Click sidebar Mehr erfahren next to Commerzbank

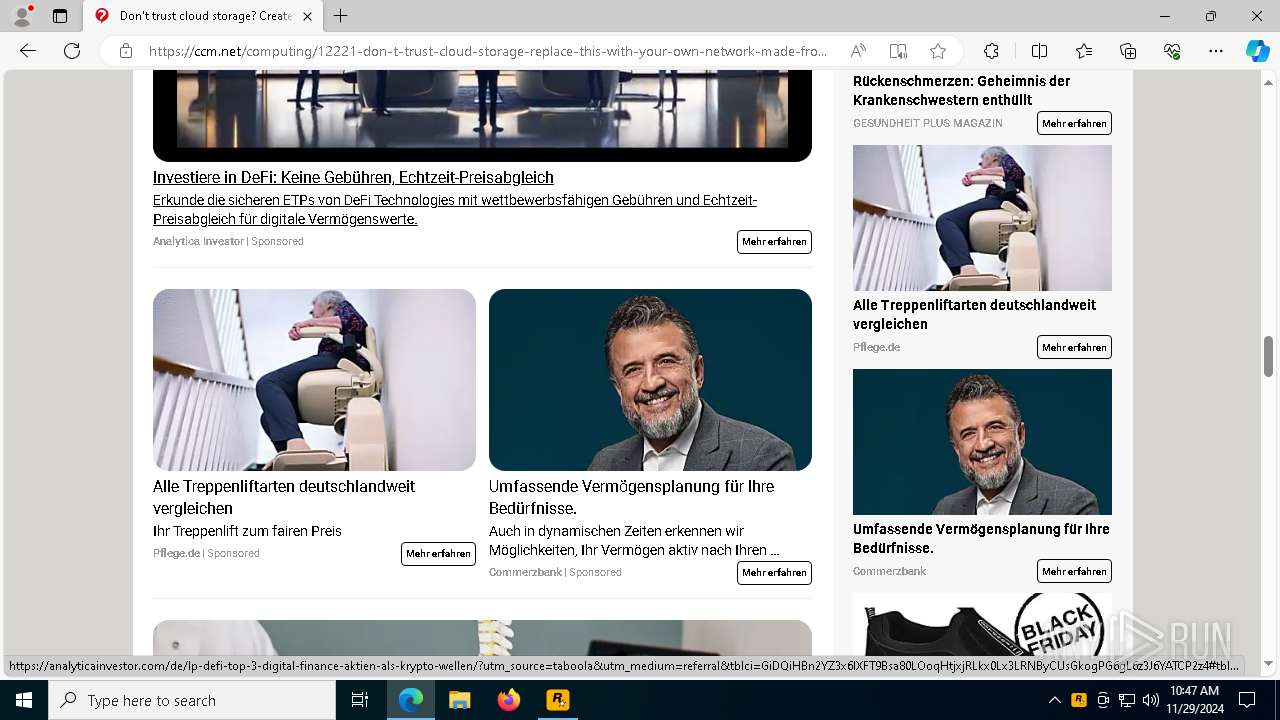1074,571
